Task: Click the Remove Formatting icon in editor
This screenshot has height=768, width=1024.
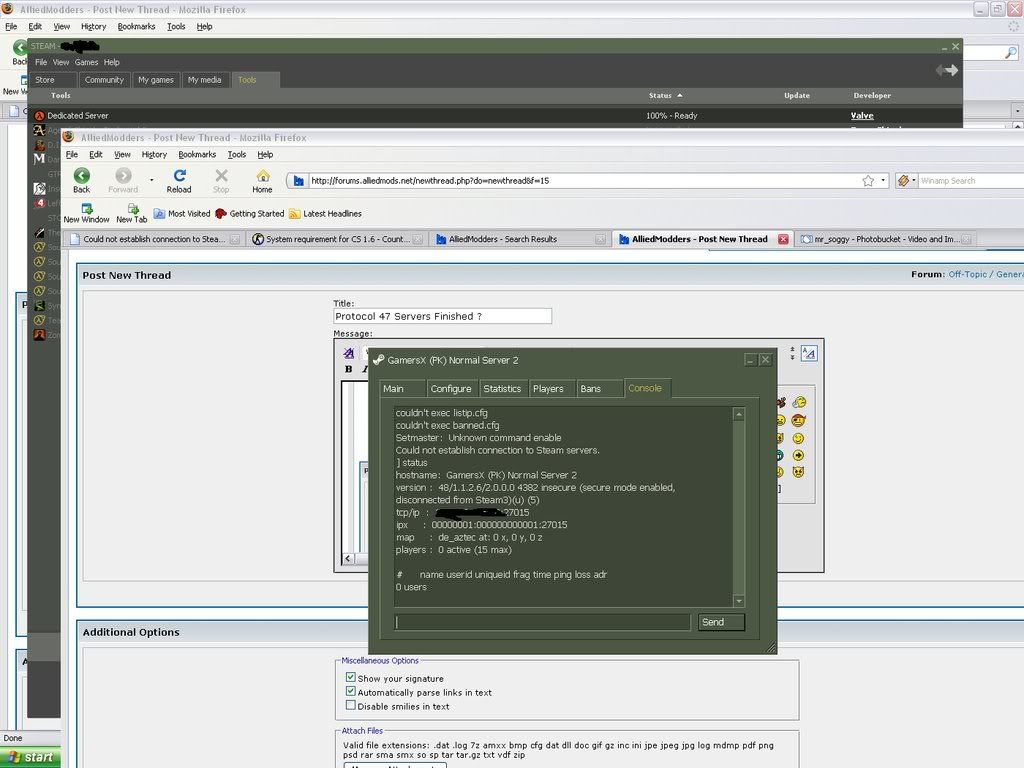Action: coord(349,353)
